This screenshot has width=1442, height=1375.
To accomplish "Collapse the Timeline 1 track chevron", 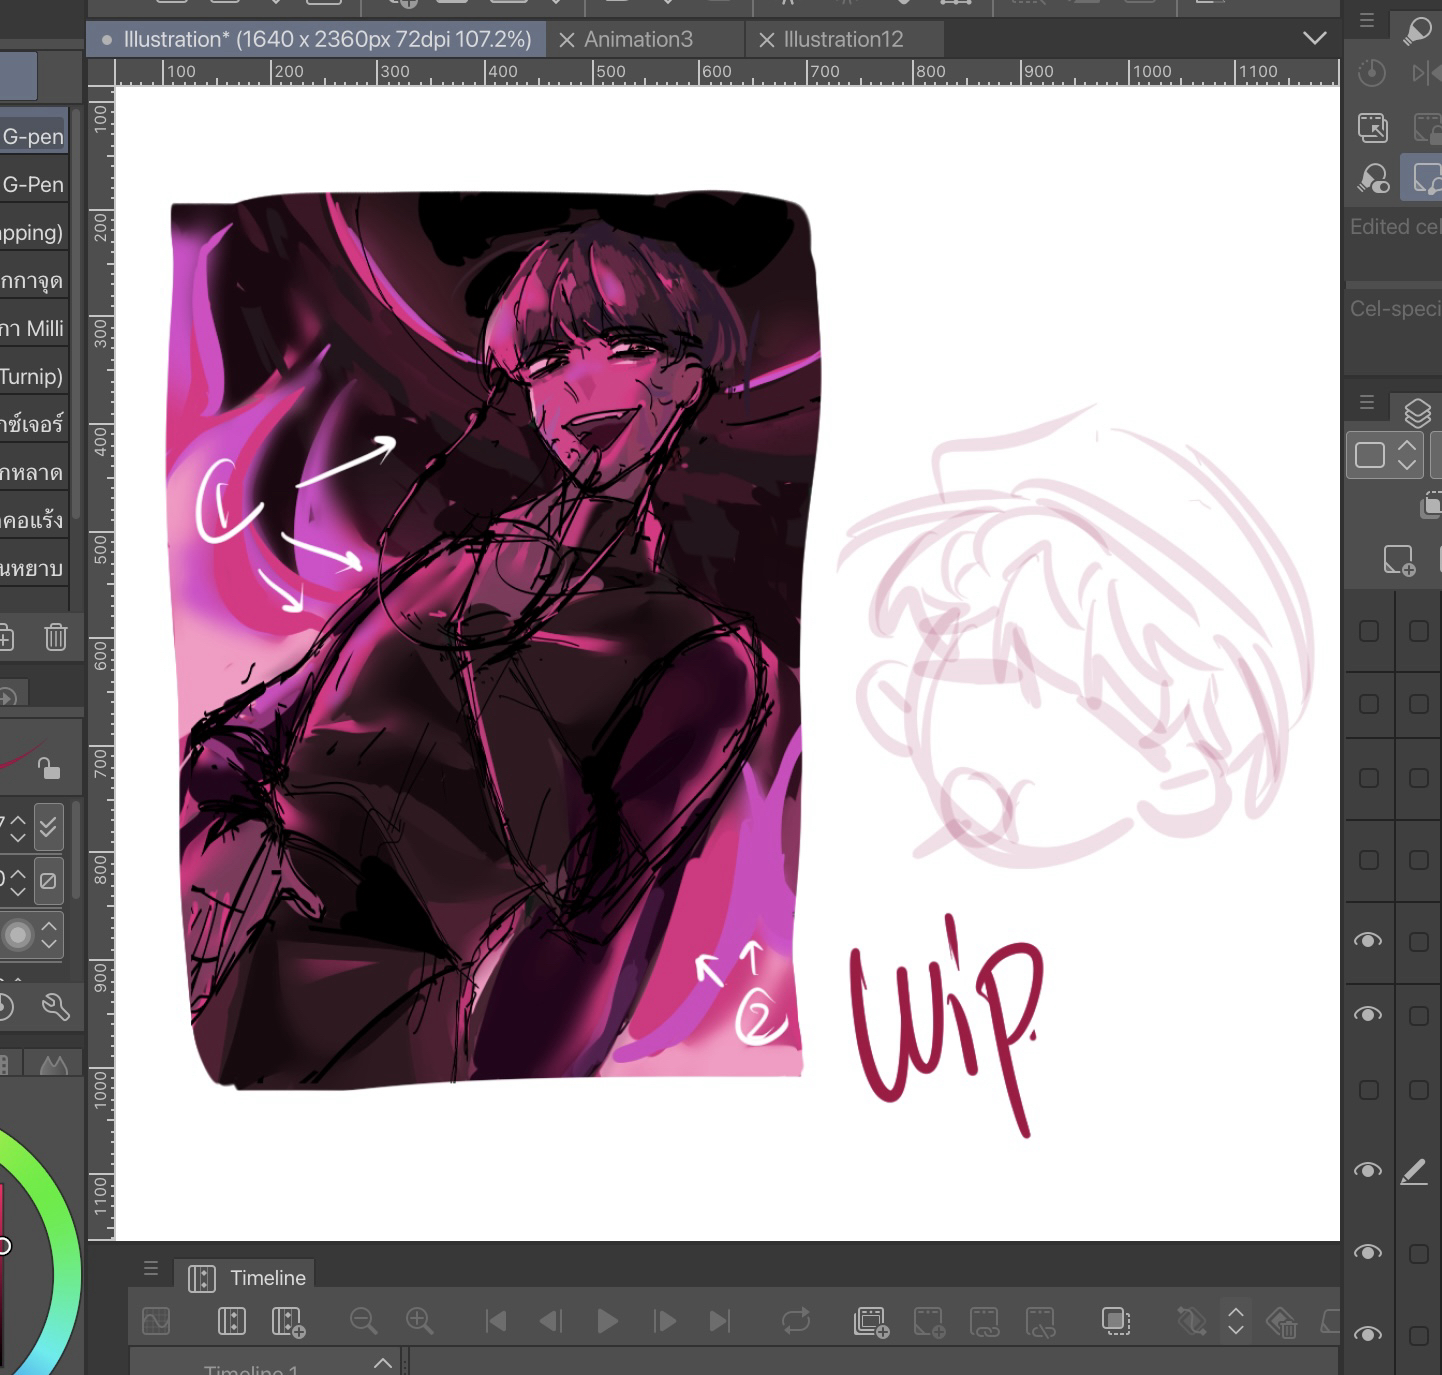I will (x=382, y=1363).
